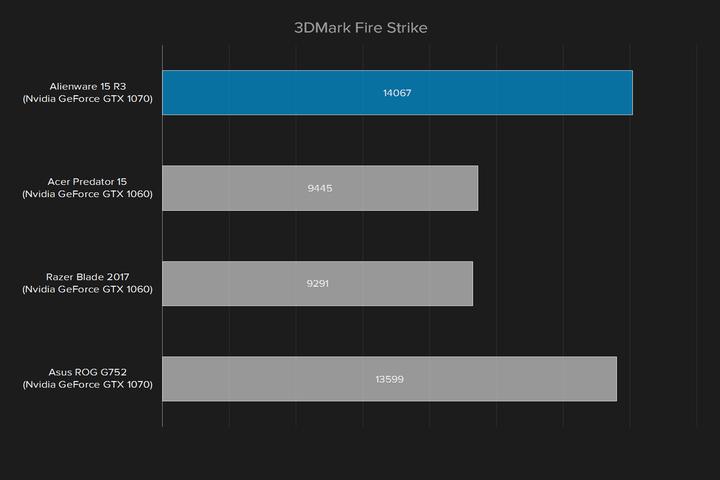
Task: Click the right end of the Alienware bar
Action: pyautogui.click(x=628, y=93)
